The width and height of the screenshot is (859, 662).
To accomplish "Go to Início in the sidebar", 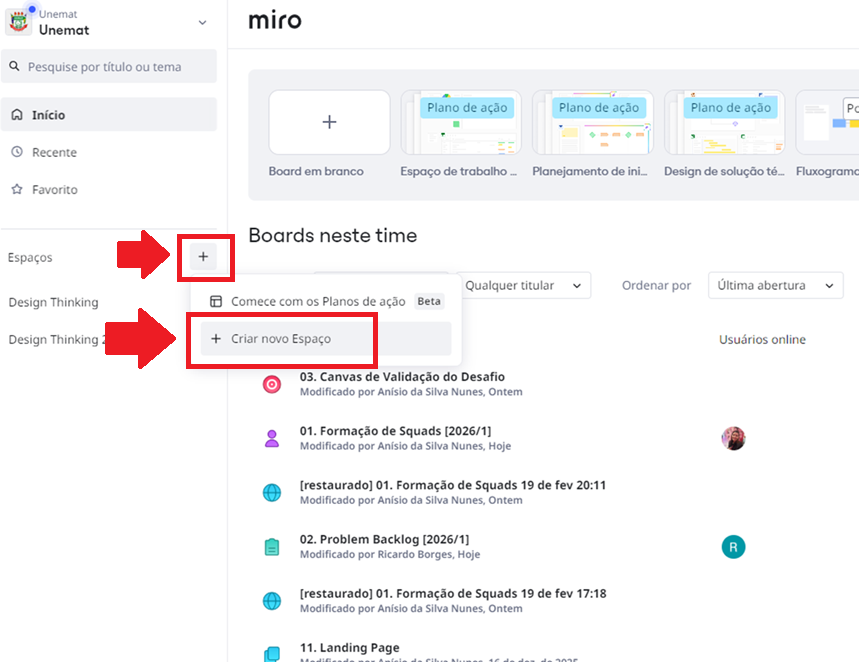I will pyautogui.click(x=108, y=115).
